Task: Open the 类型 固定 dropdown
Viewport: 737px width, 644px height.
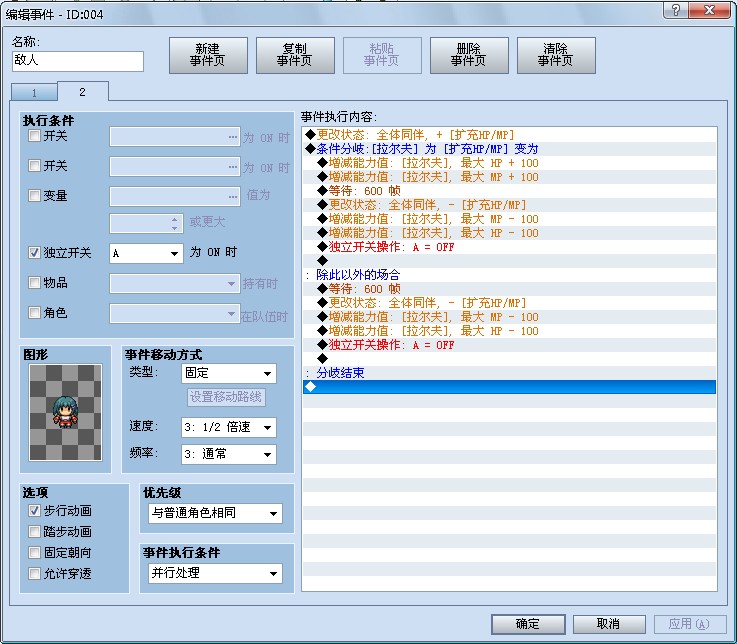Action: click(228, 373)
